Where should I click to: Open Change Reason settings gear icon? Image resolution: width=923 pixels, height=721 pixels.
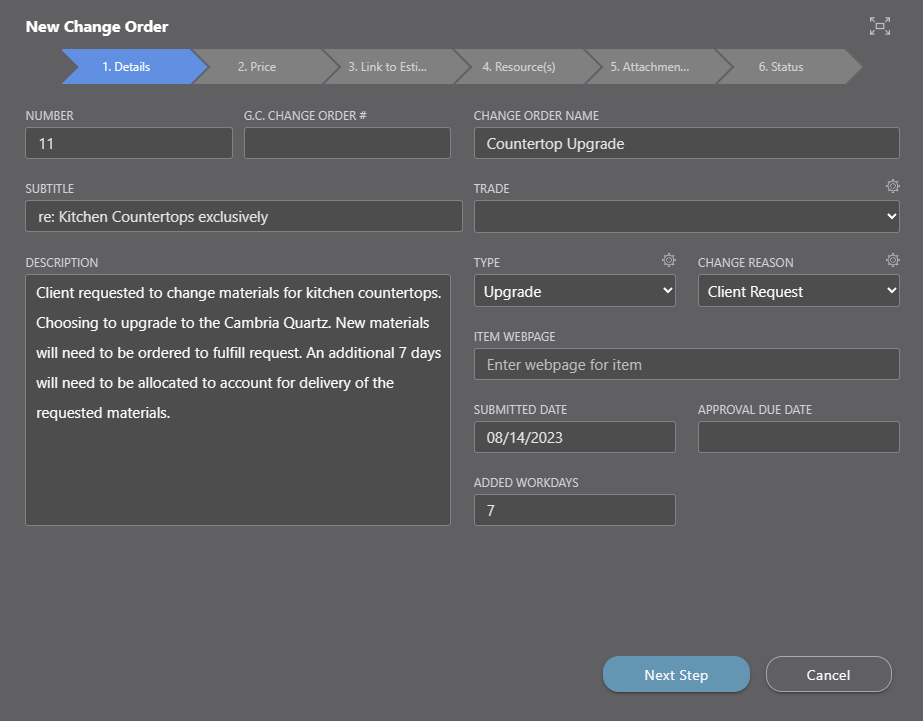(x=892, y=261)
